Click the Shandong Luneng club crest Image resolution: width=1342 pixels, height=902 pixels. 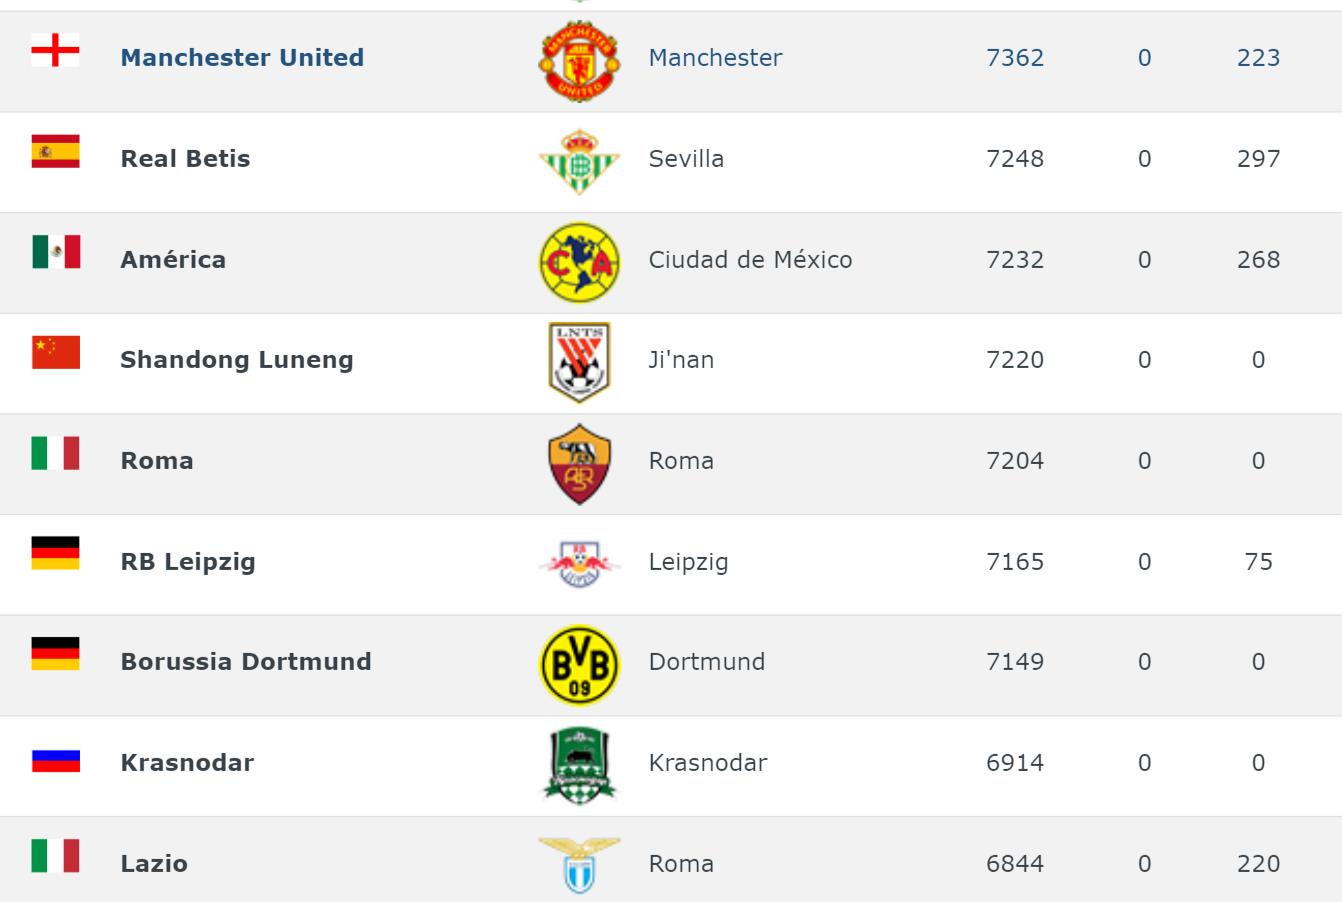tap(579, 362)
